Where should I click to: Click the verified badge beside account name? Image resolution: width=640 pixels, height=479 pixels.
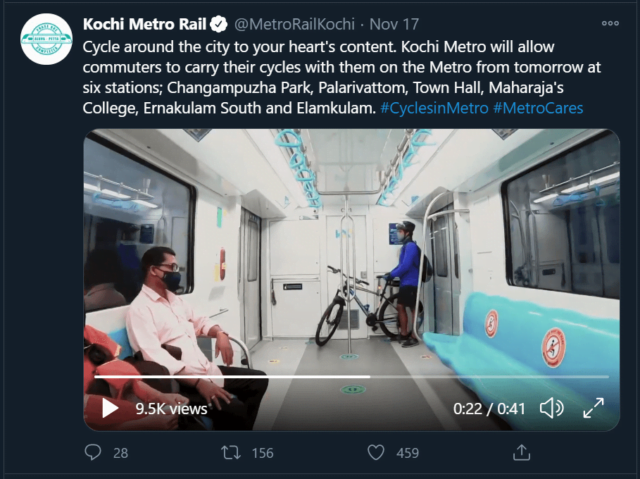(218, 24)
